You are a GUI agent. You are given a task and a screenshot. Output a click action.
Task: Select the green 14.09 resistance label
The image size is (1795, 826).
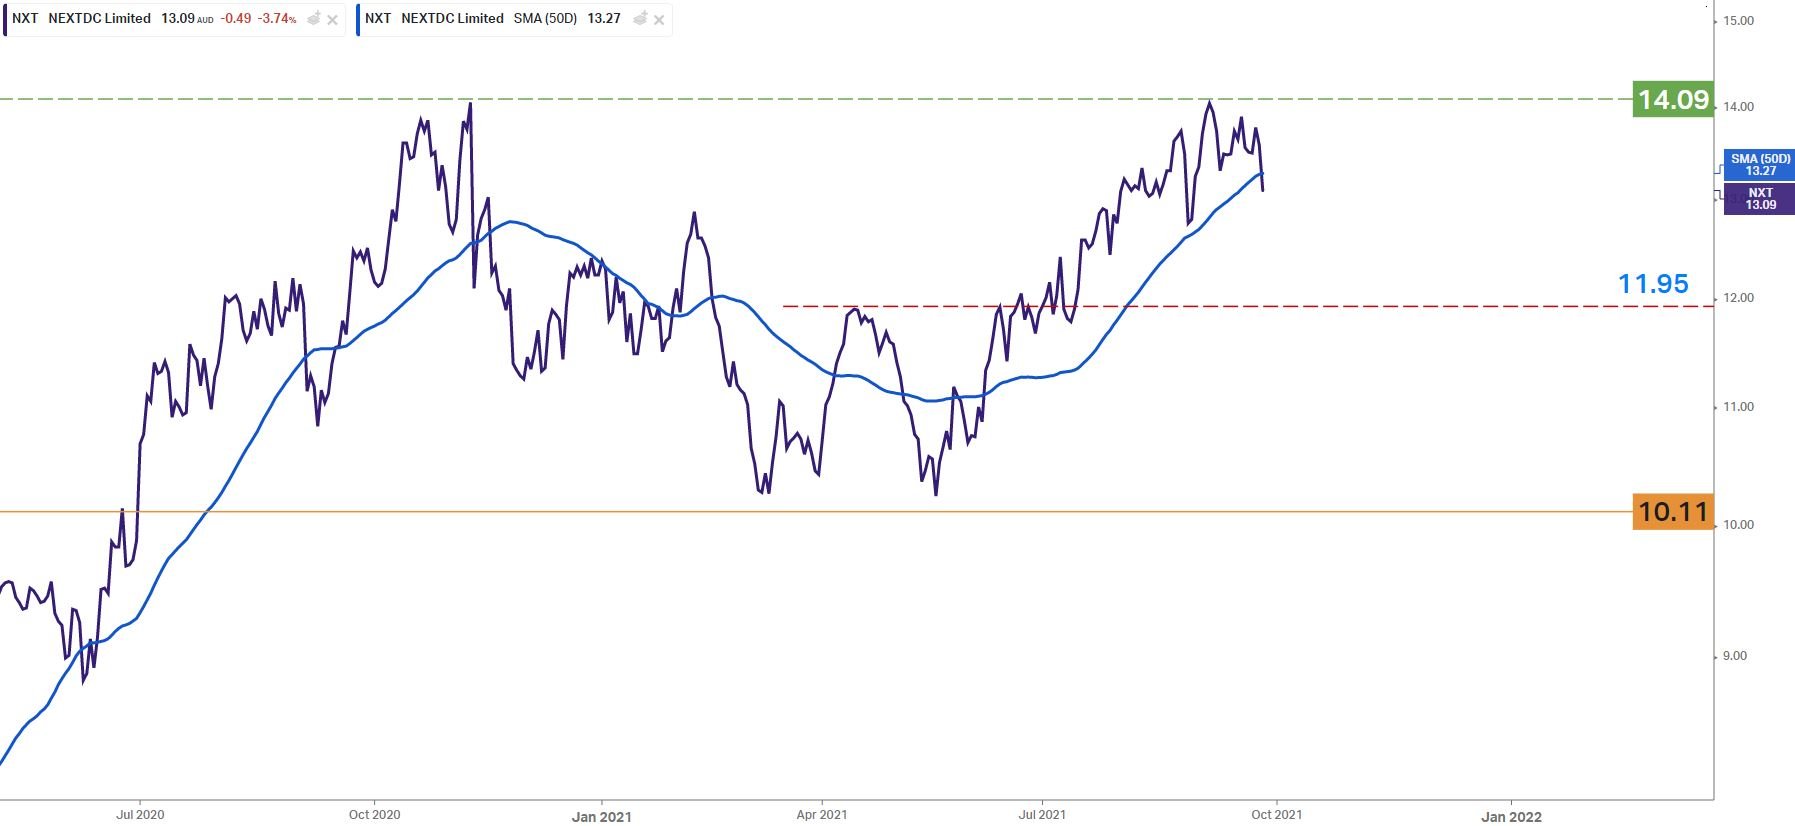1673,99
